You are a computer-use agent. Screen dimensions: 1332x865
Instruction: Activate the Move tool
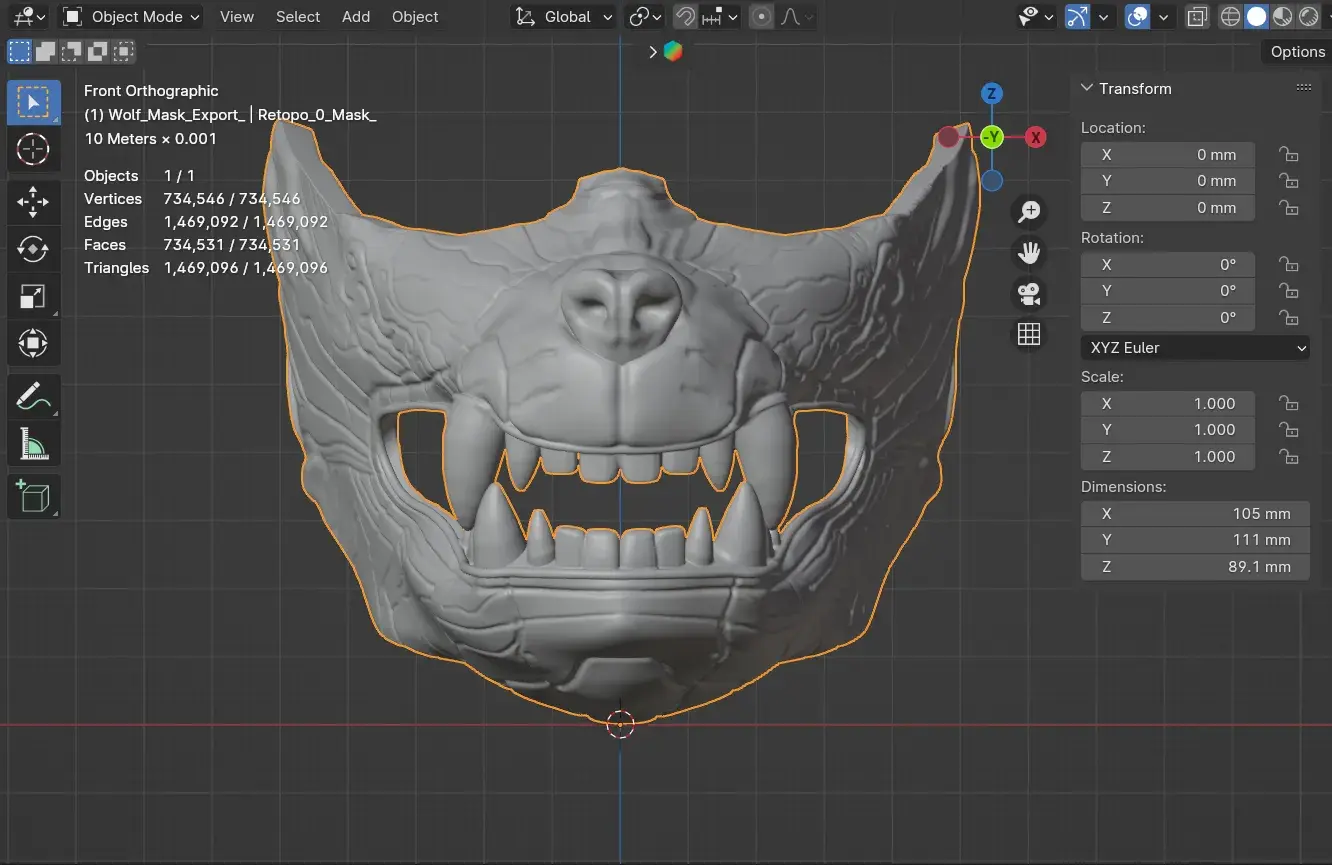pos(33,202)
